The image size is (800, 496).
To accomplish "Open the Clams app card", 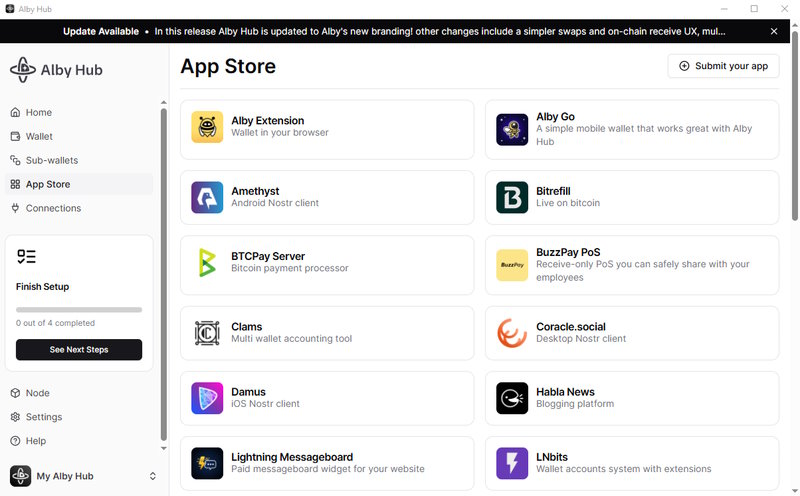I will pos(327,333).
